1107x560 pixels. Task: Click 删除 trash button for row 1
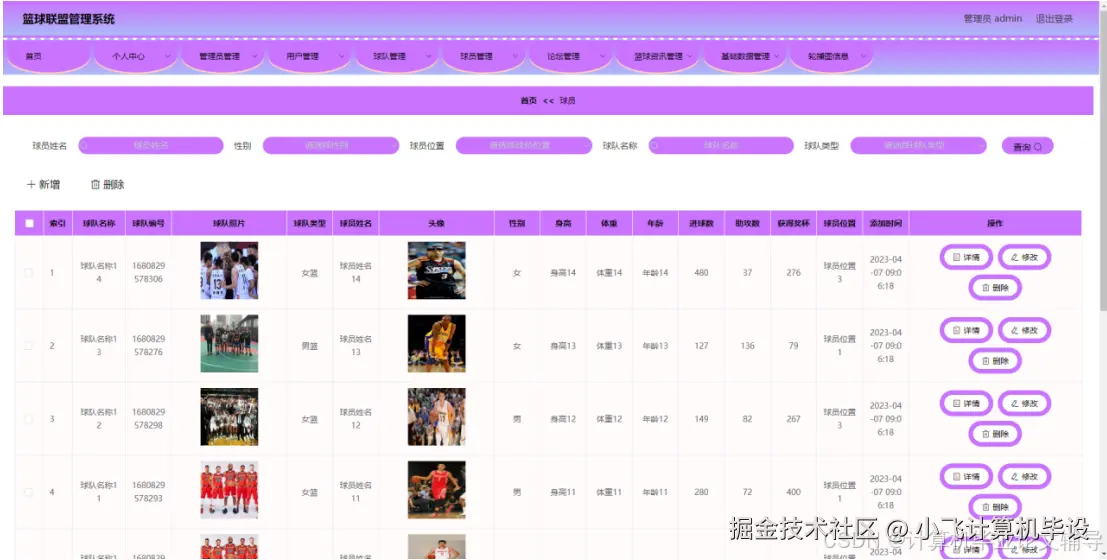[995, 287]
